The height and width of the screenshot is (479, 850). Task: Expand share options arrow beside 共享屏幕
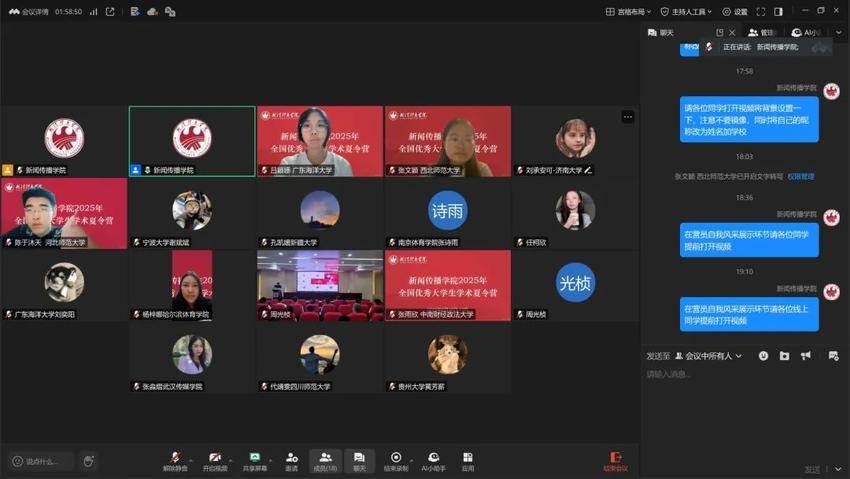271,461
